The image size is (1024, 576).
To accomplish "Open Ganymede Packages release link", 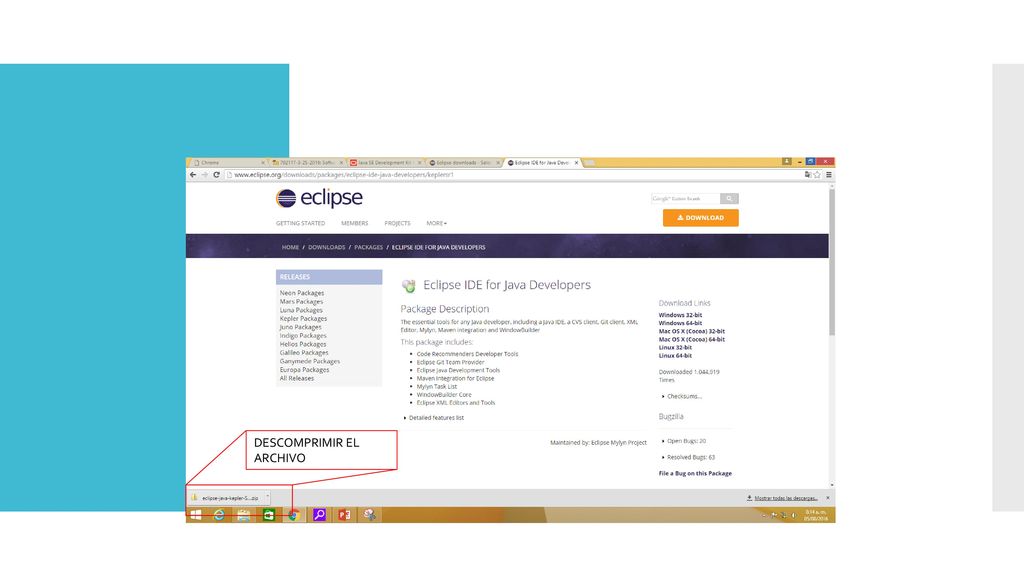I will click(310, 361).
